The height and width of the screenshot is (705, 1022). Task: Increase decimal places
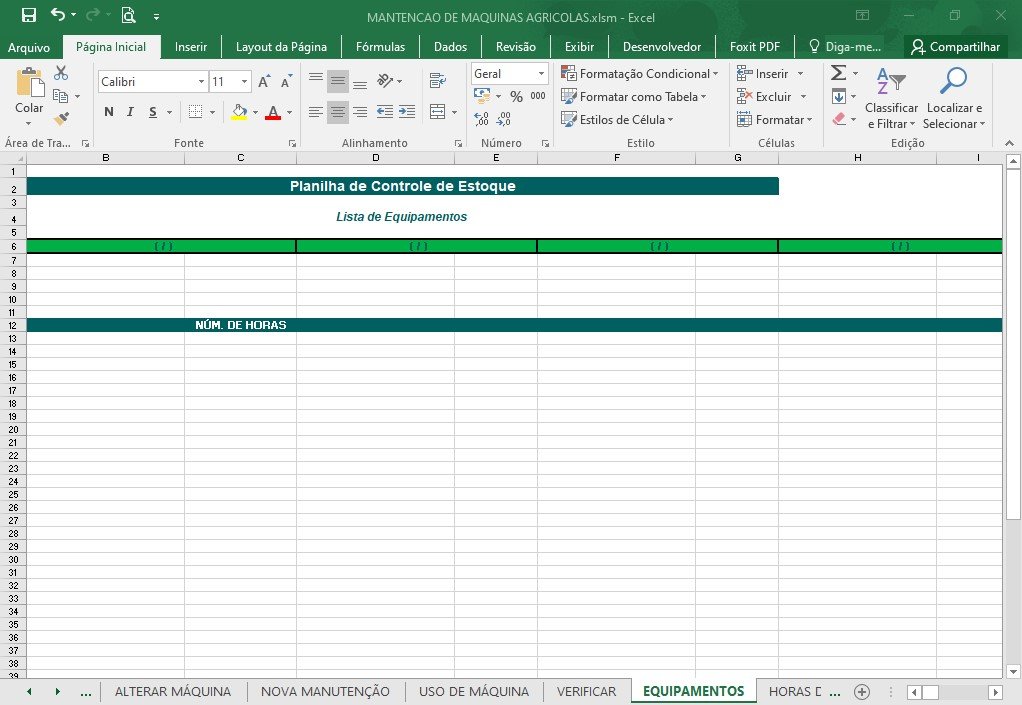(x=482, y=119)
